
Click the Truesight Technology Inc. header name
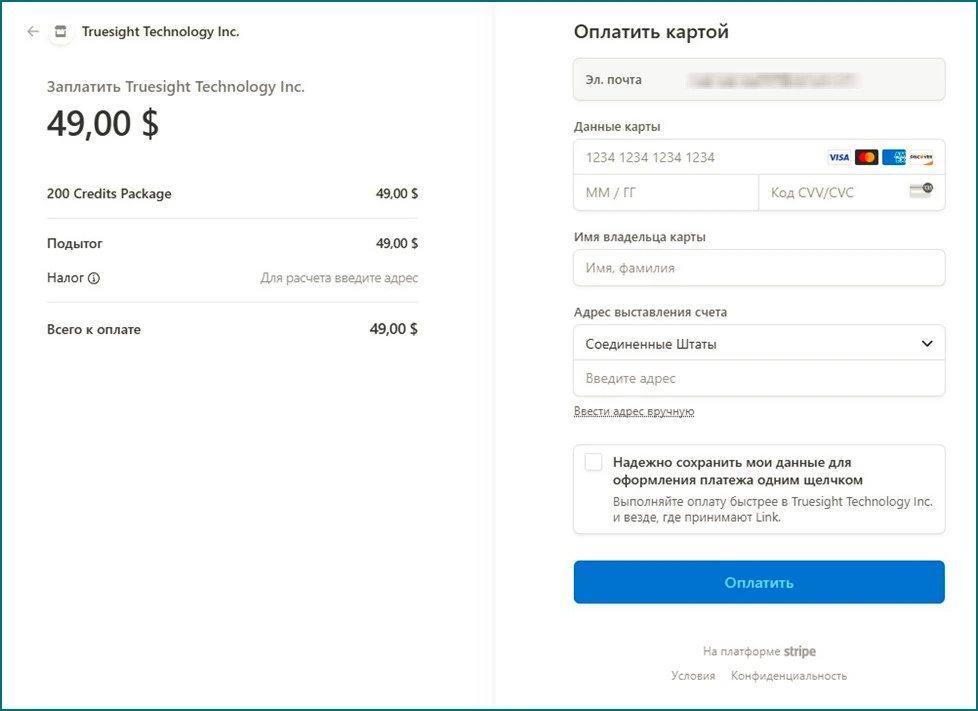pyautogui.click(x=160, y=31)
